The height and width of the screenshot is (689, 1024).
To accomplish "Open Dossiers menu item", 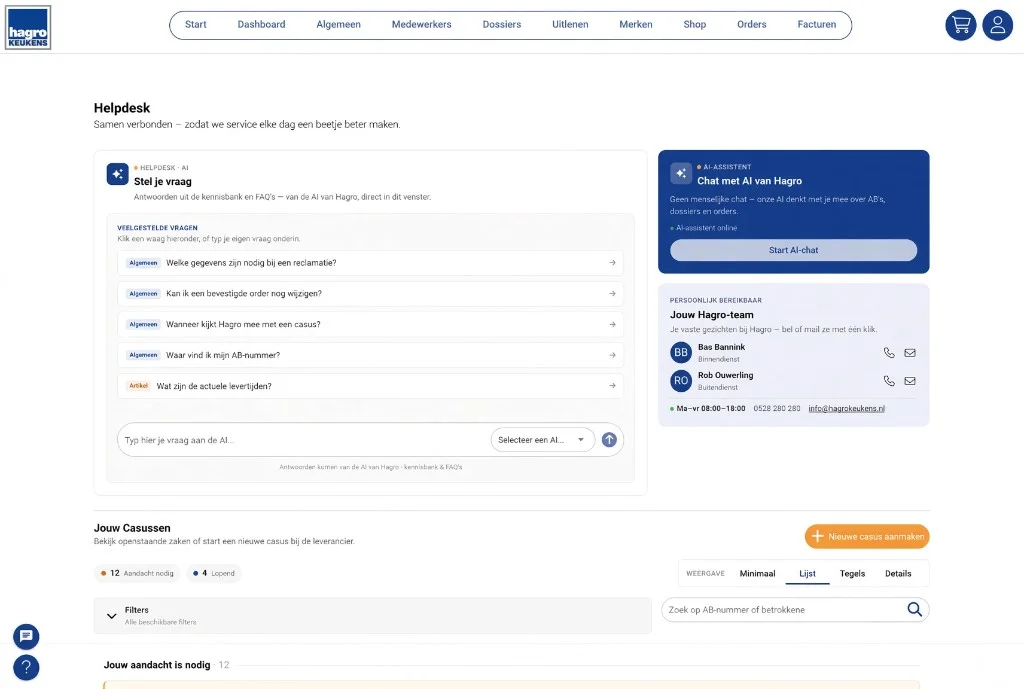I will click(502, 24).
